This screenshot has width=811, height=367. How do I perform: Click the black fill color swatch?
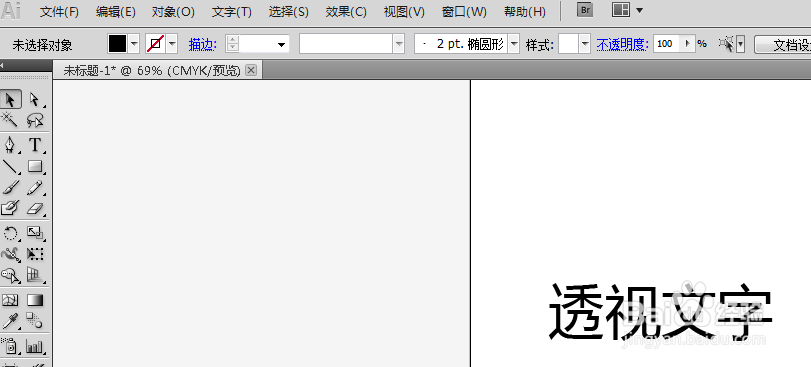[117, 44]
